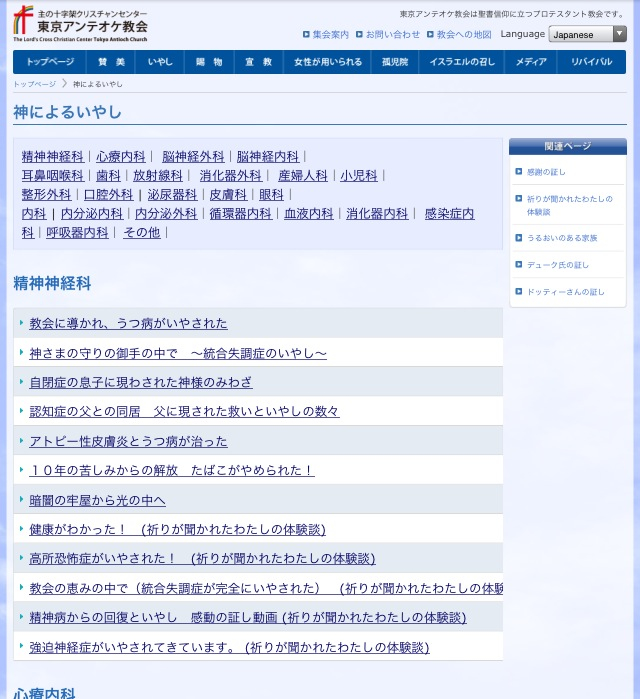
Task: Open 教会に導かれ、うつ病がいやされた testimony
Action: click(x=128, y=324)
